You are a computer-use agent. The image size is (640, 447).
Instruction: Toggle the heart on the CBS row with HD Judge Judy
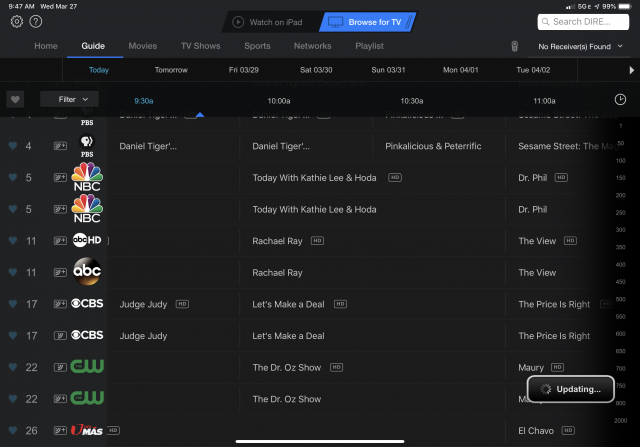point(13,304)
